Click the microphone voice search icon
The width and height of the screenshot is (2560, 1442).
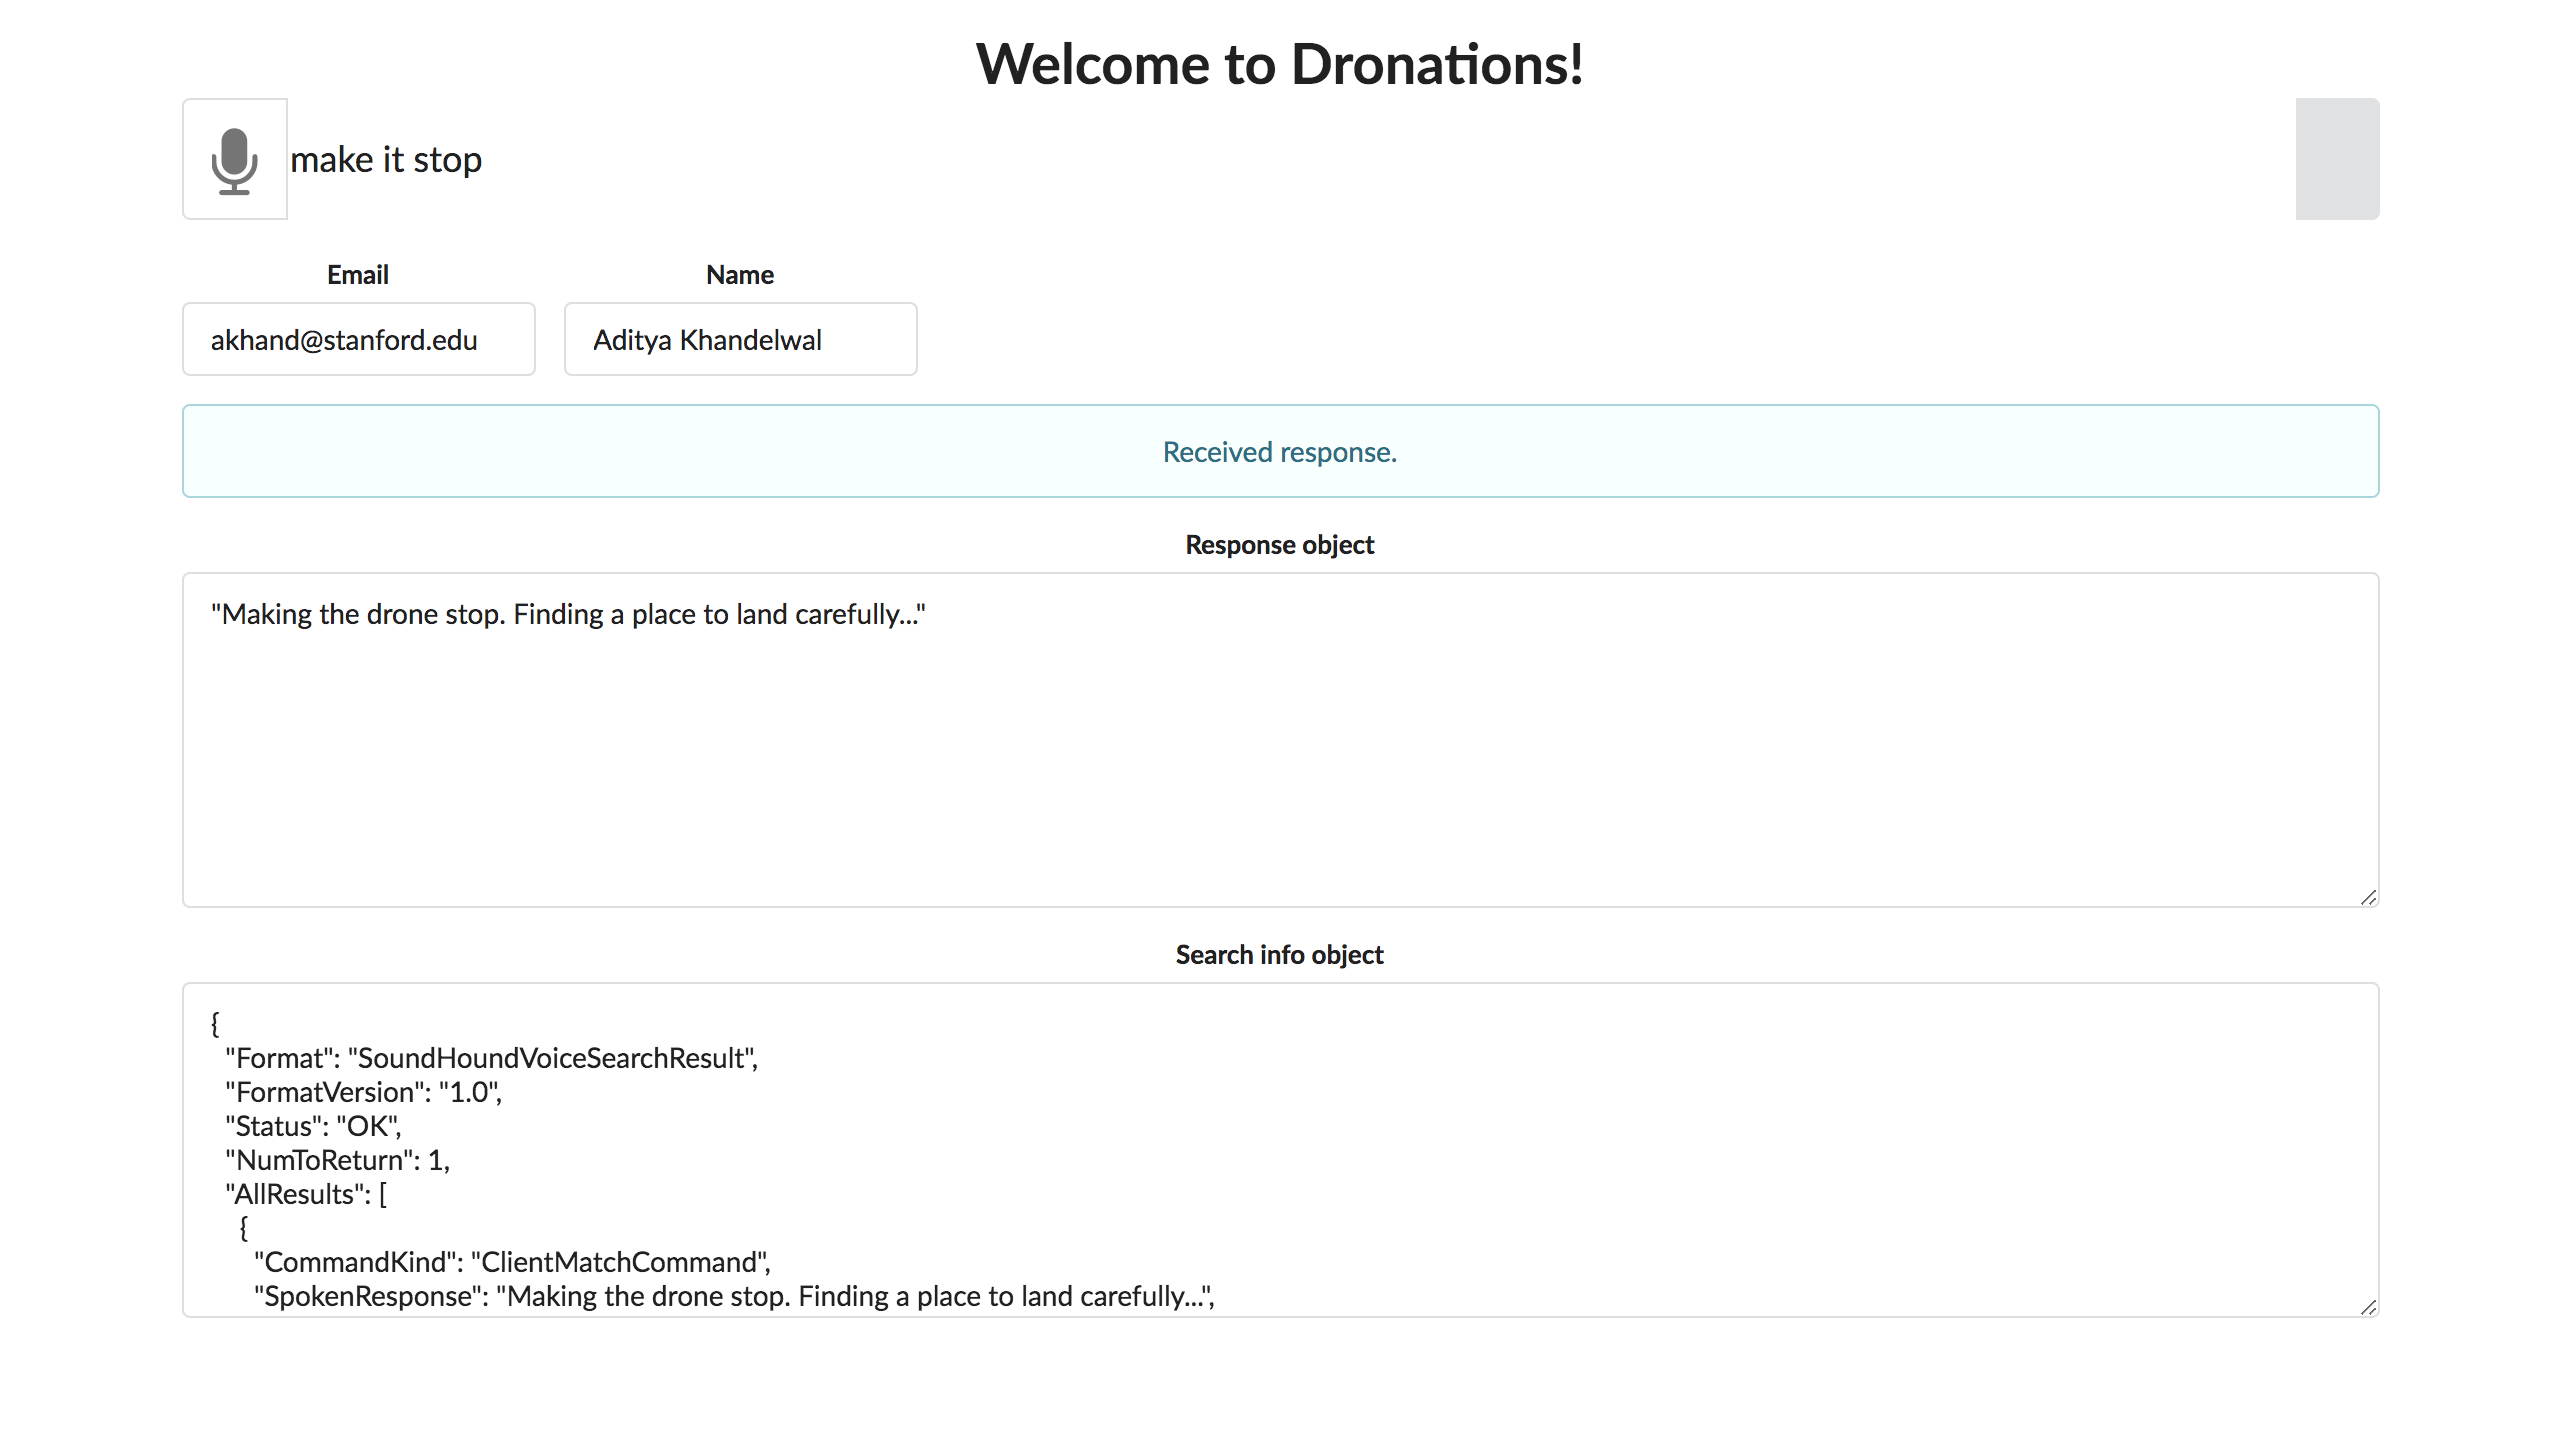point(235,160)
